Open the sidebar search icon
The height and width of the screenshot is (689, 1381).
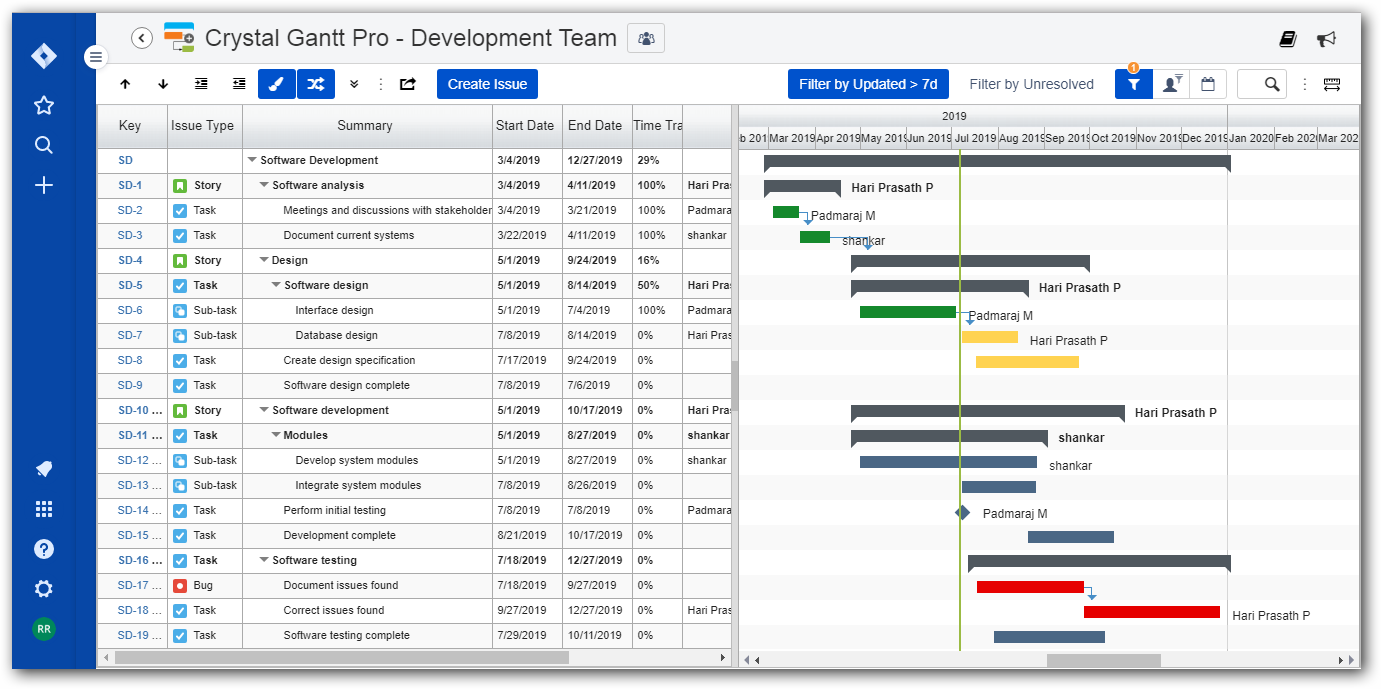pyautogui.click(x=44, y=145)
